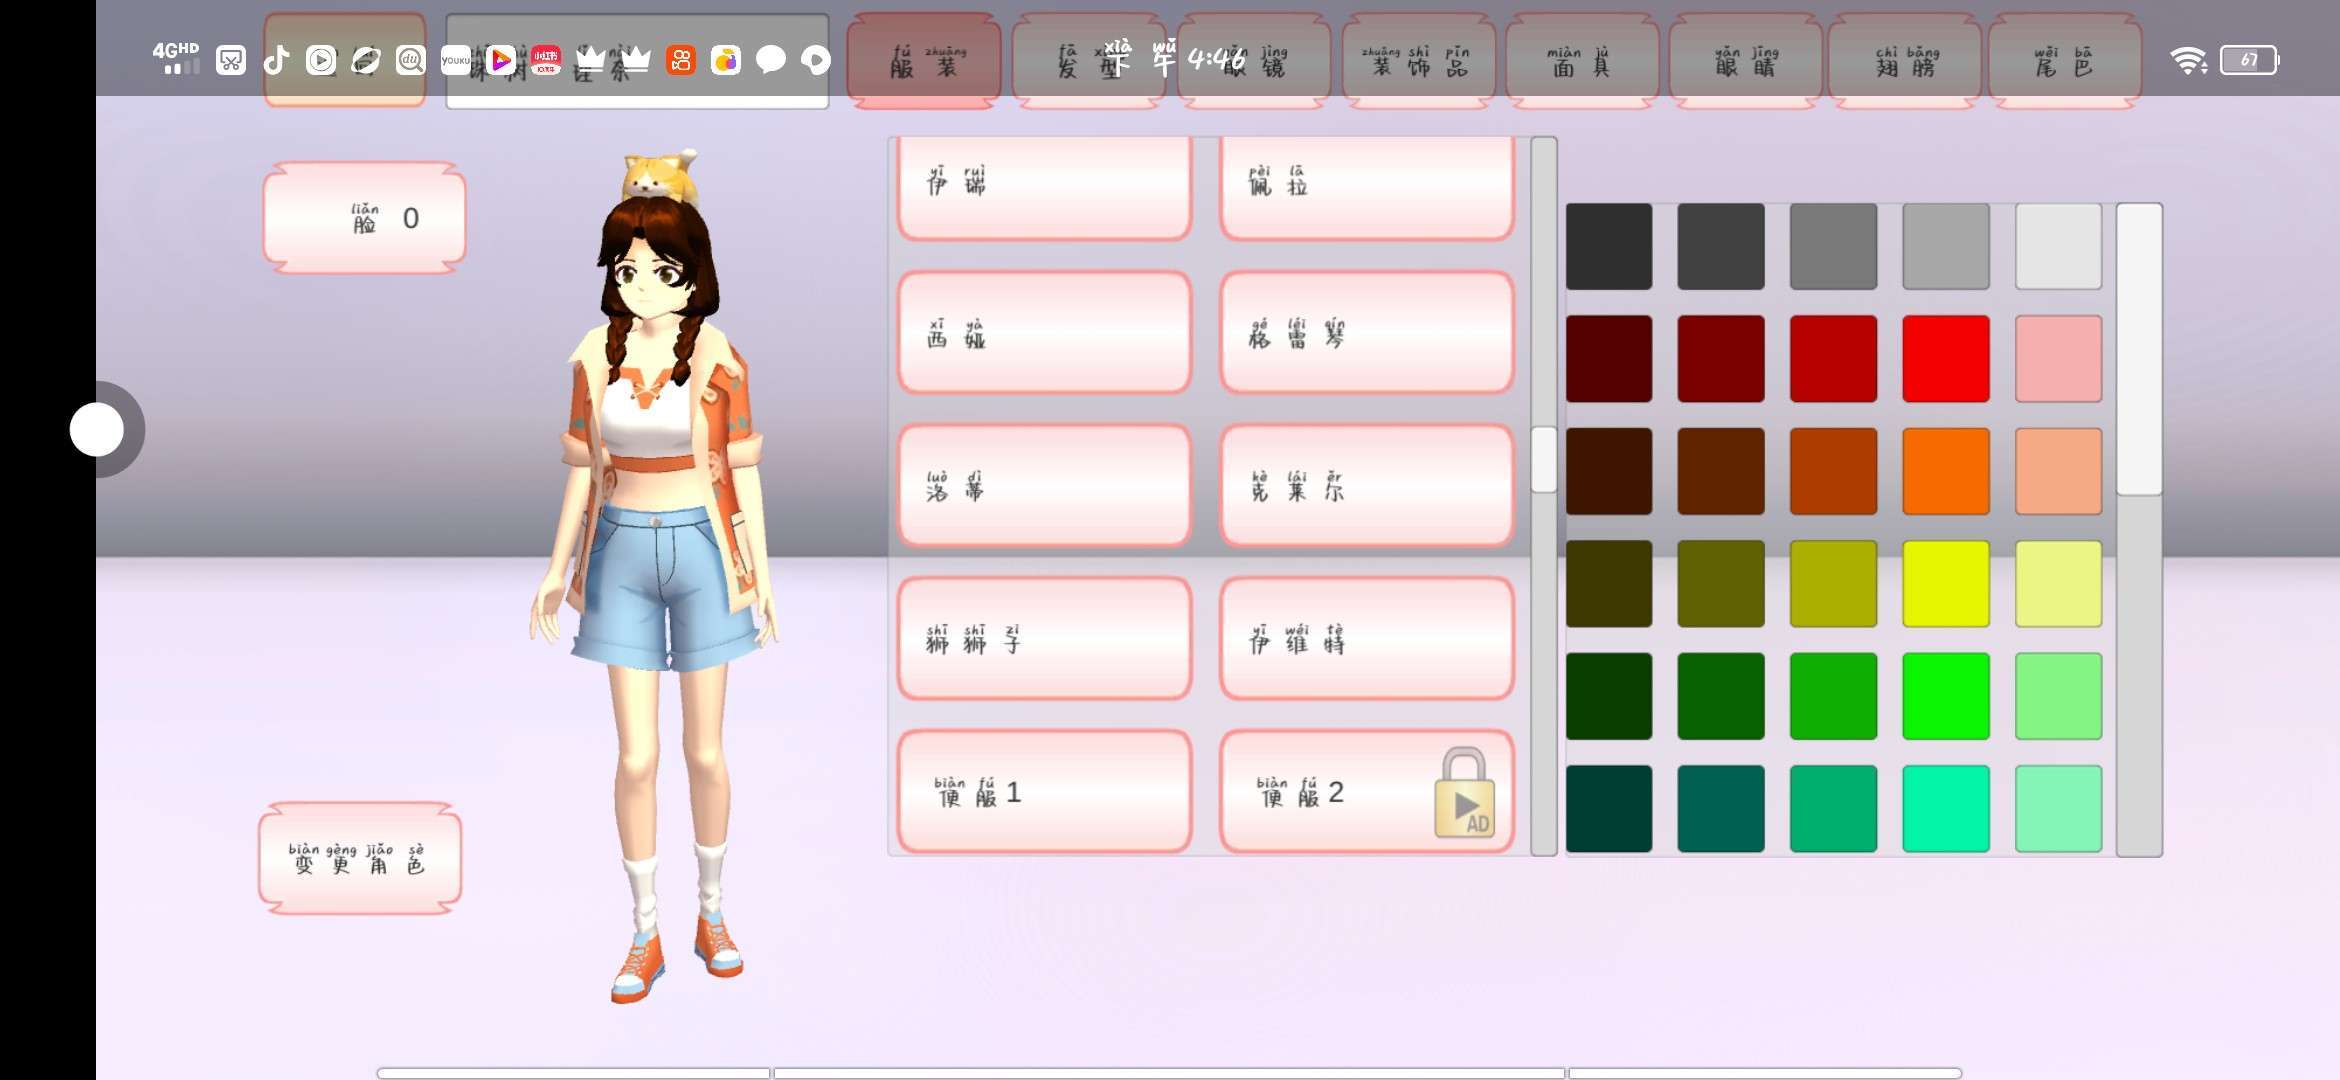Open the 翅膀 wings tab

[x=1905, y=62]
